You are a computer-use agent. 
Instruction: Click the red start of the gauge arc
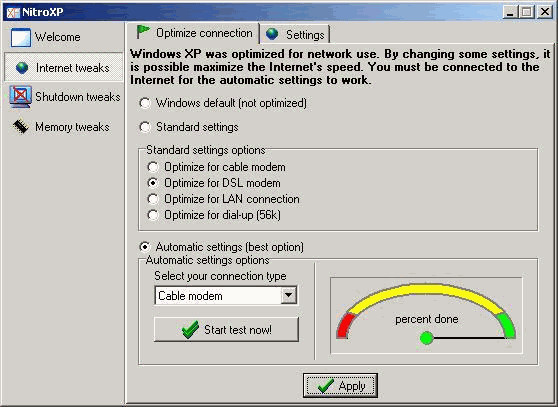[x=346, y=326]
